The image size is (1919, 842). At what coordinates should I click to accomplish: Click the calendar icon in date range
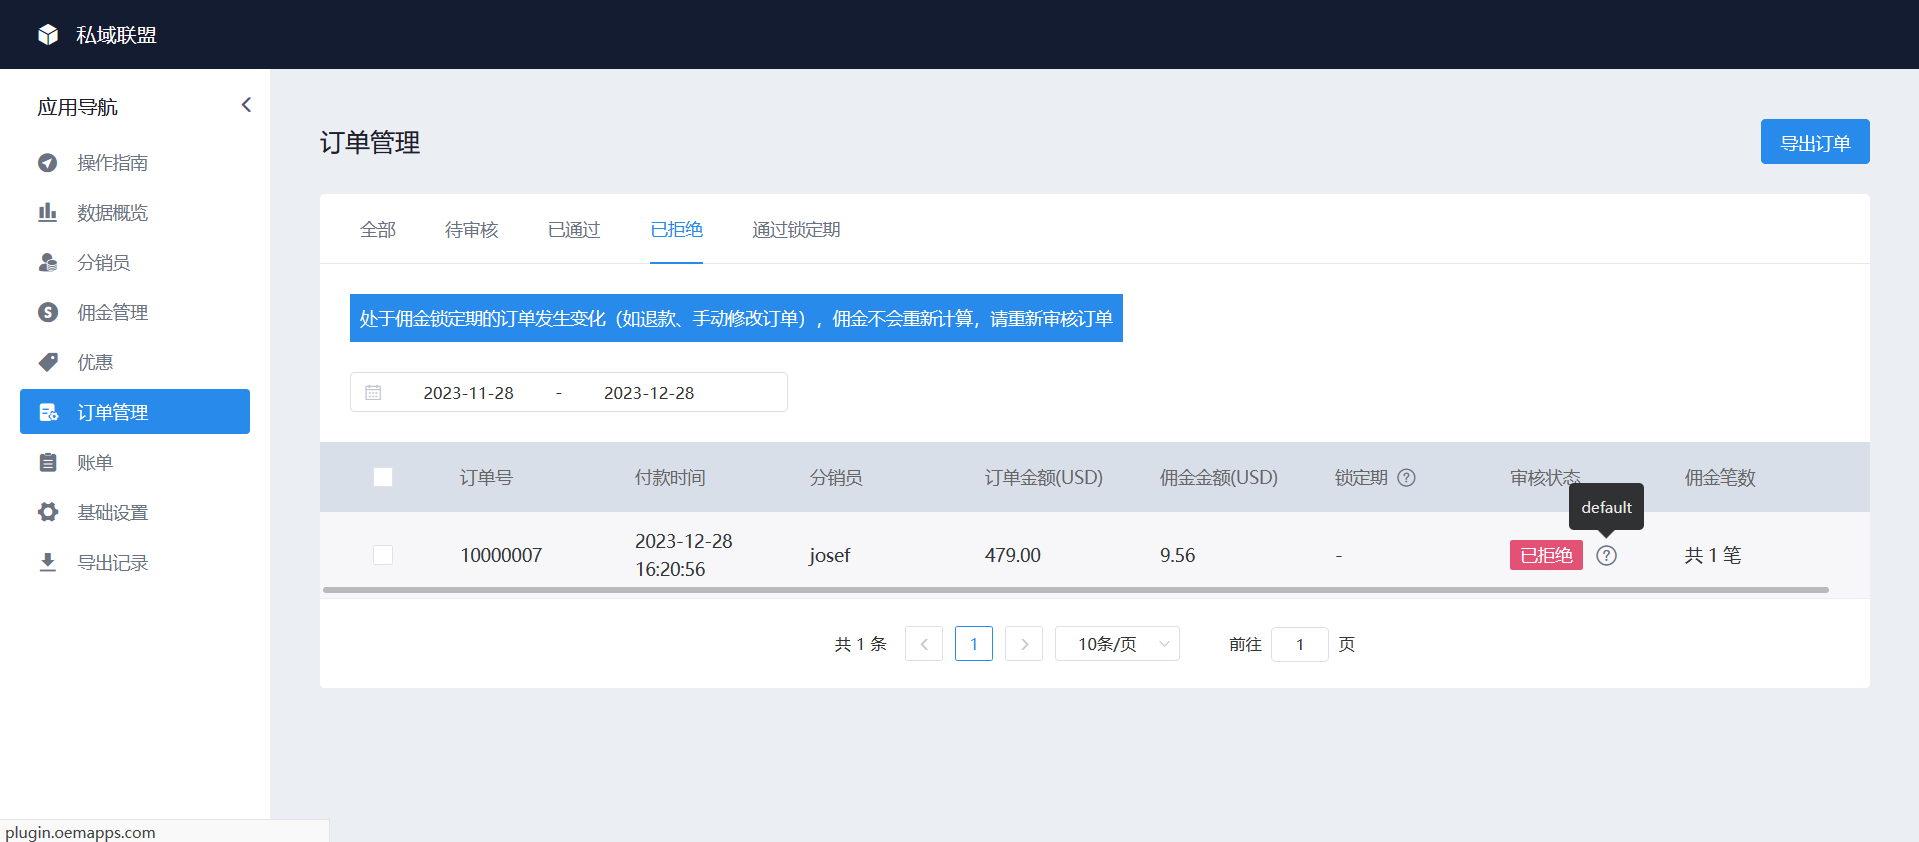tap(373, 393)
